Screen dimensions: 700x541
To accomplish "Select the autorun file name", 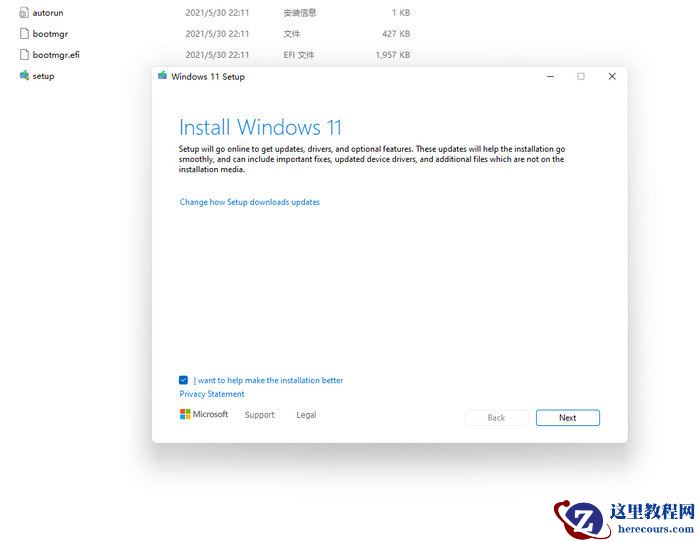I will click(x=48, y=13).
